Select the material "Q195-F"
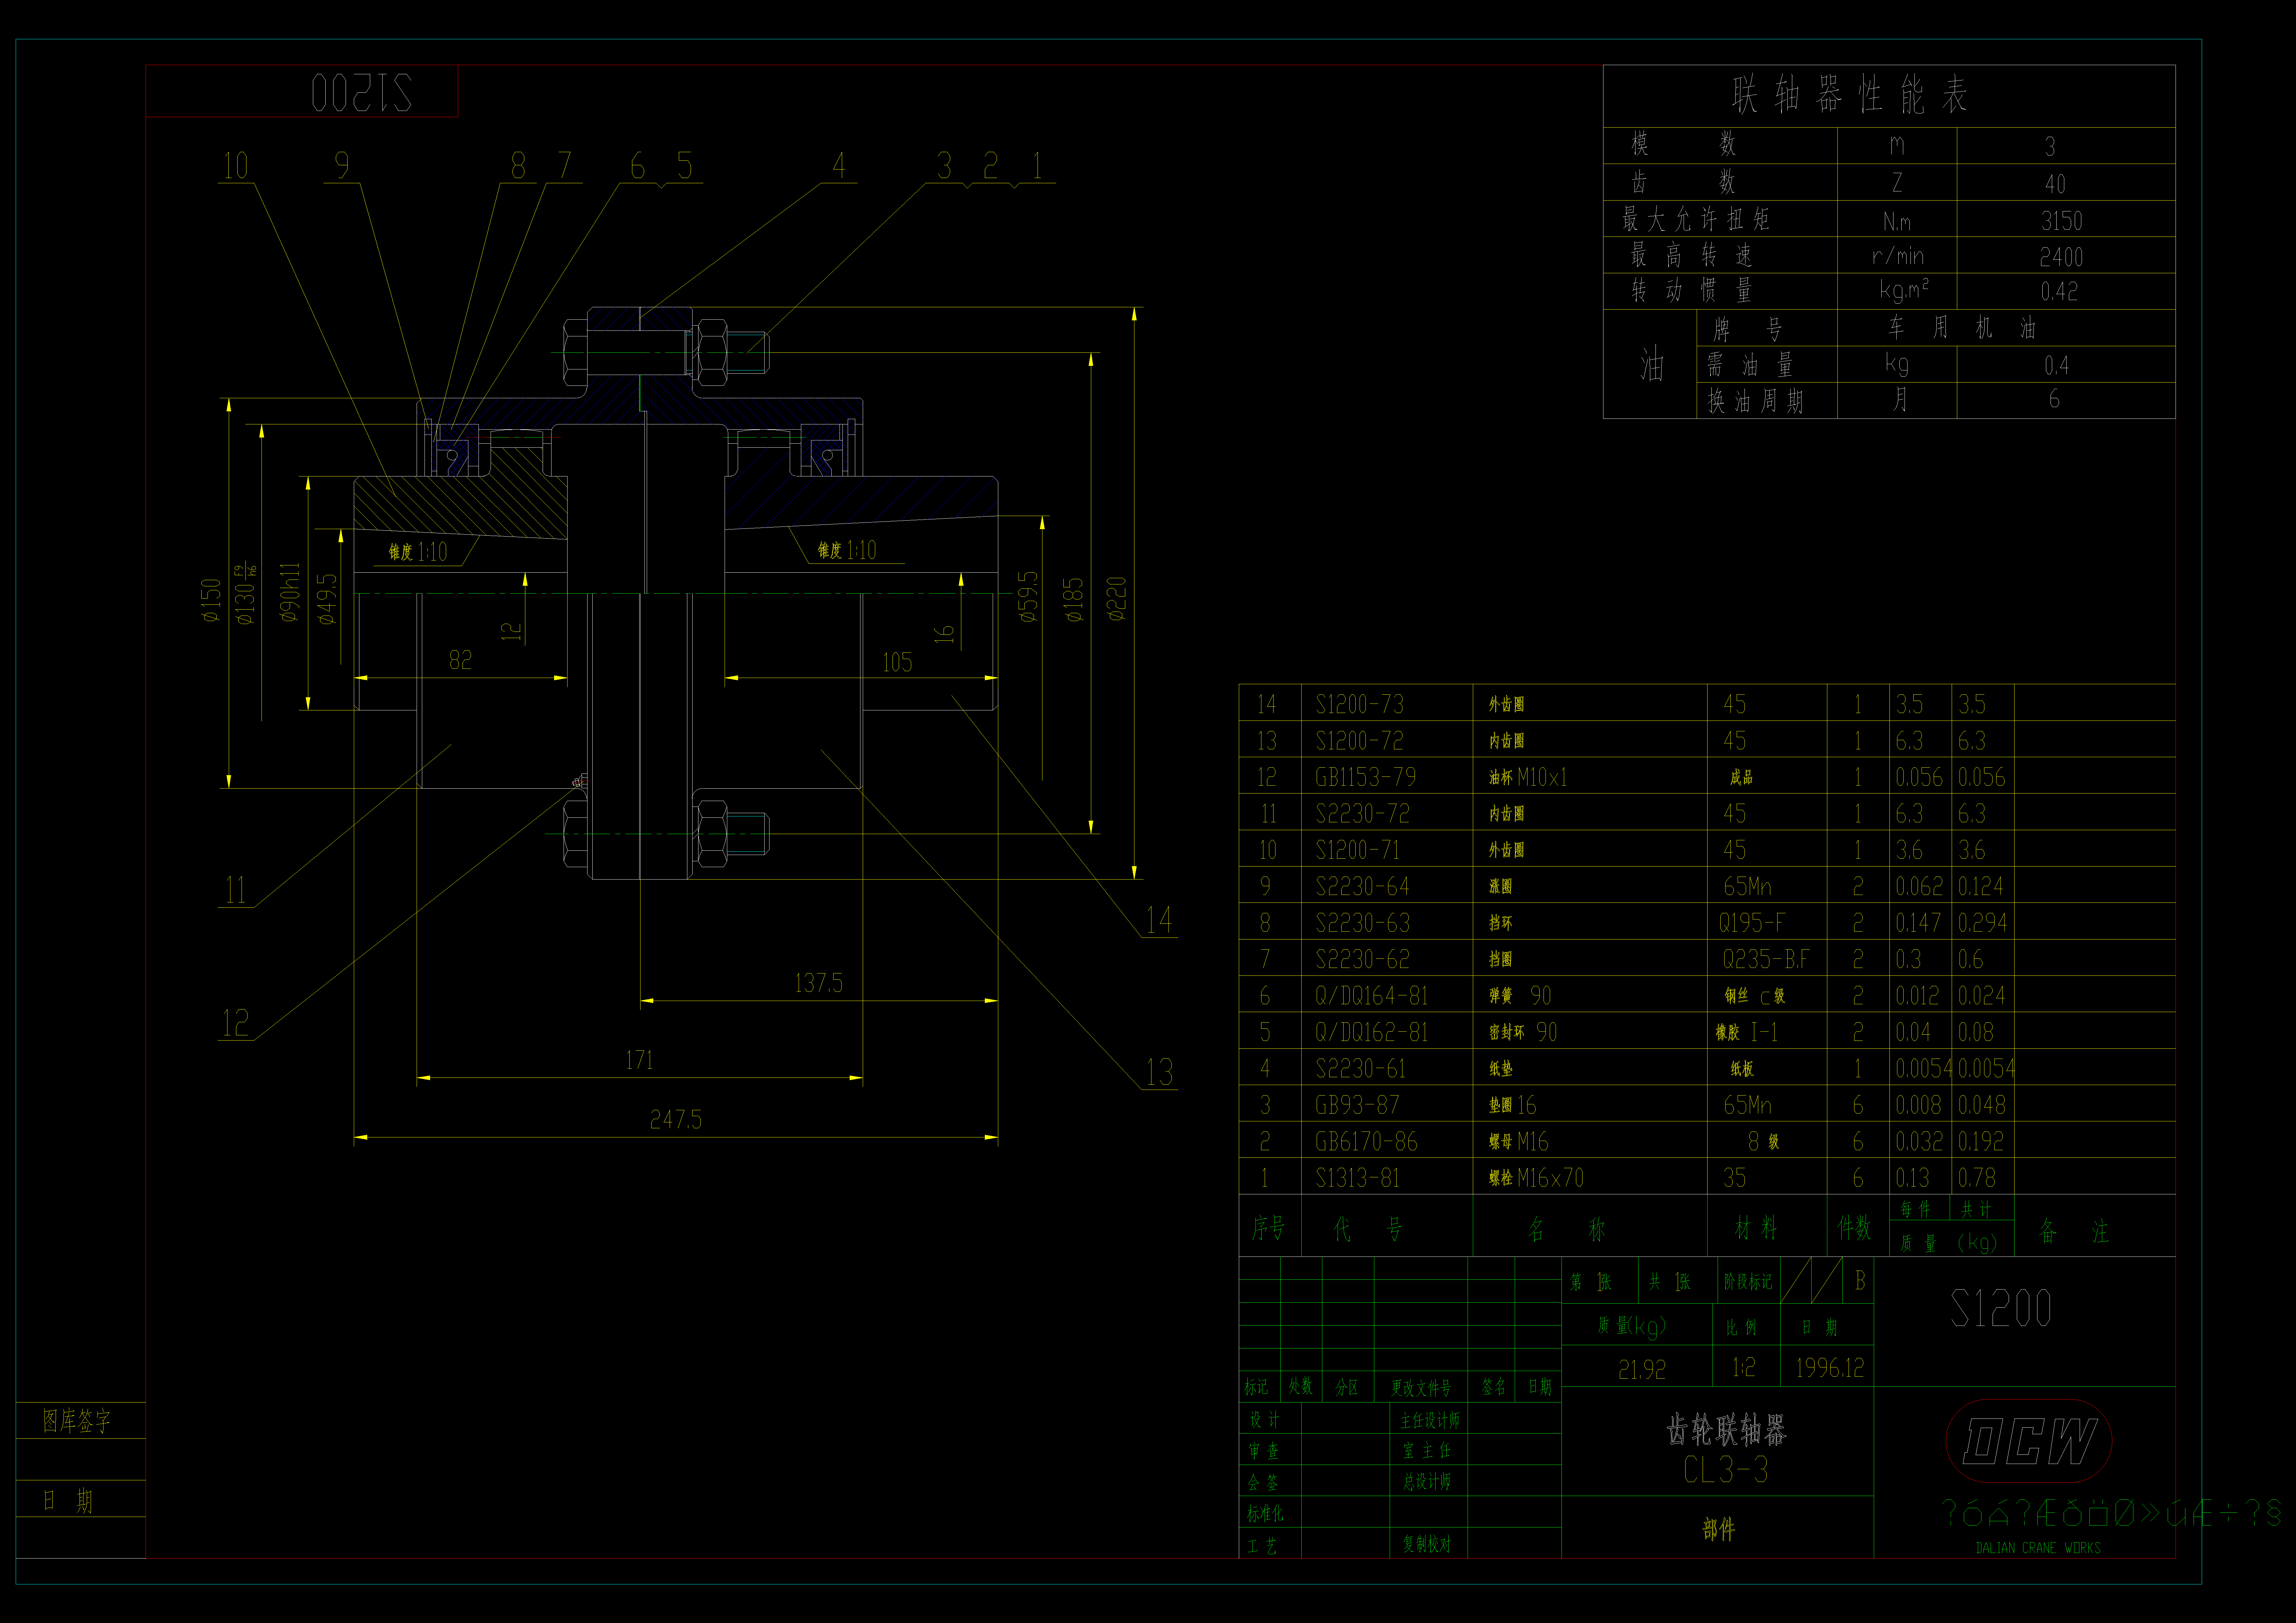This screenshot has height=1623, width=2296. [x=1752, y=923]
